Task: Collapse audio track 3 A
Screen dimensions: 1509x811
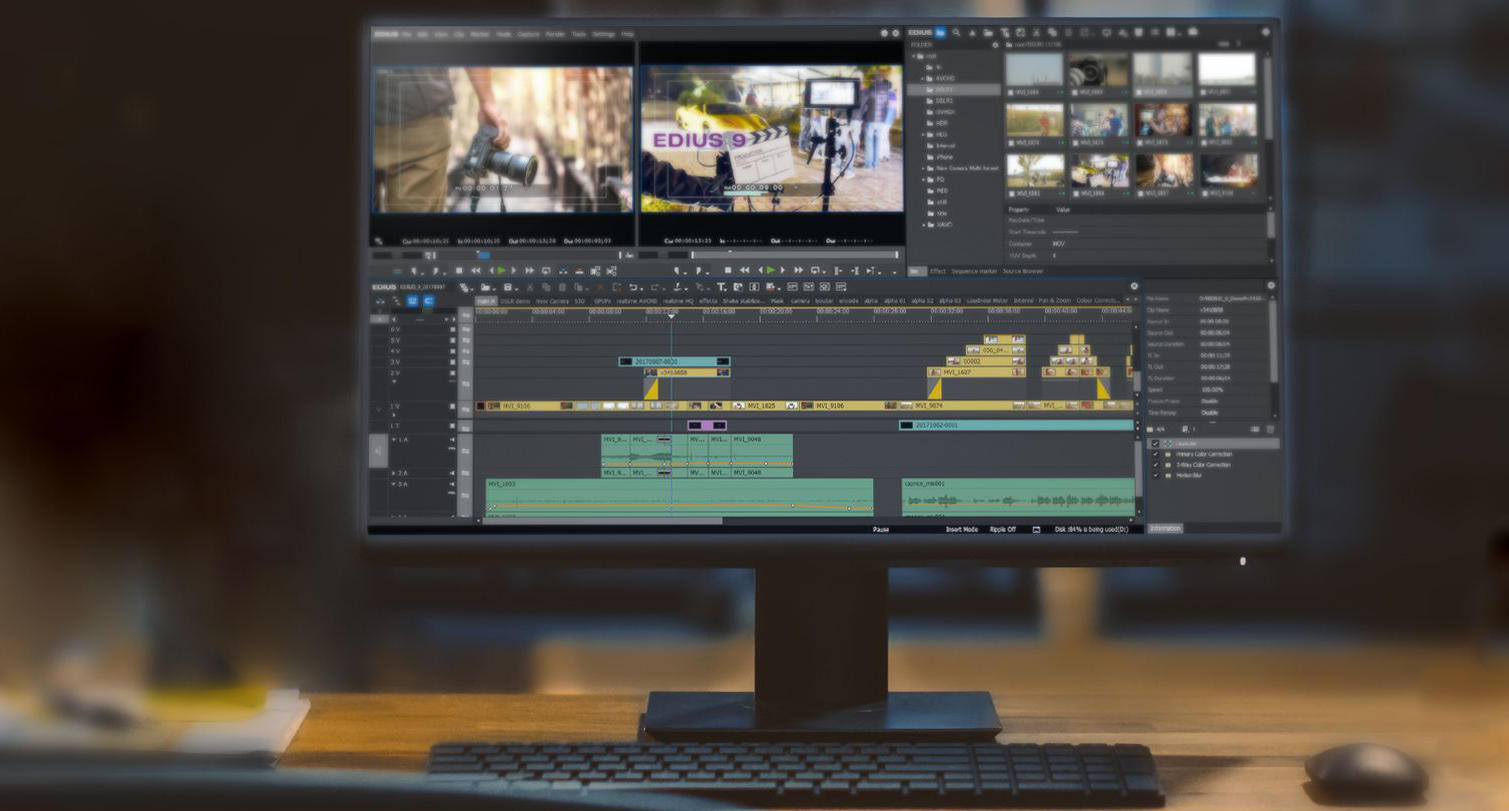Action: [393, 484]
